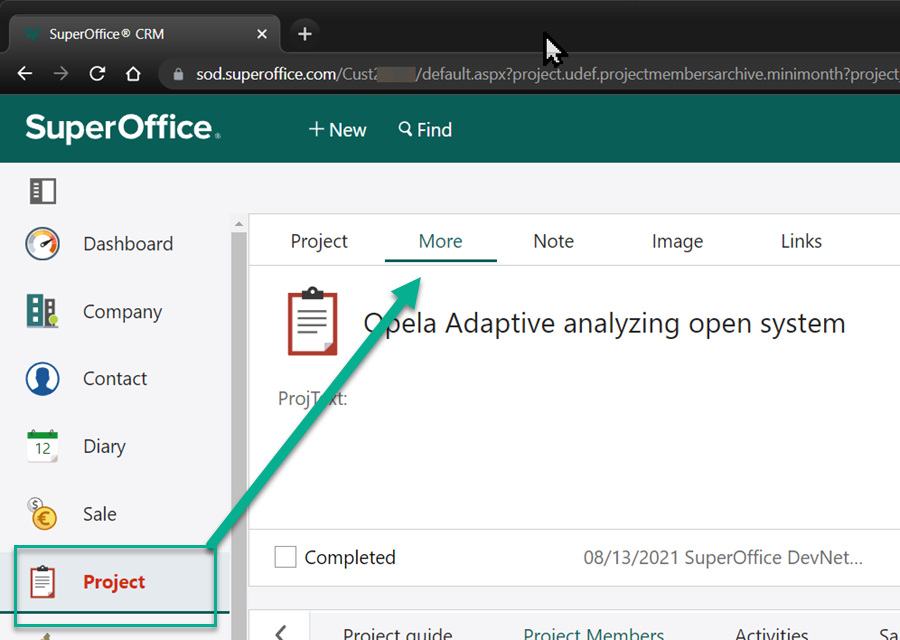Switch to the Note tab
This screenshot has height=640, width=900.
click(x=553, y=241)
